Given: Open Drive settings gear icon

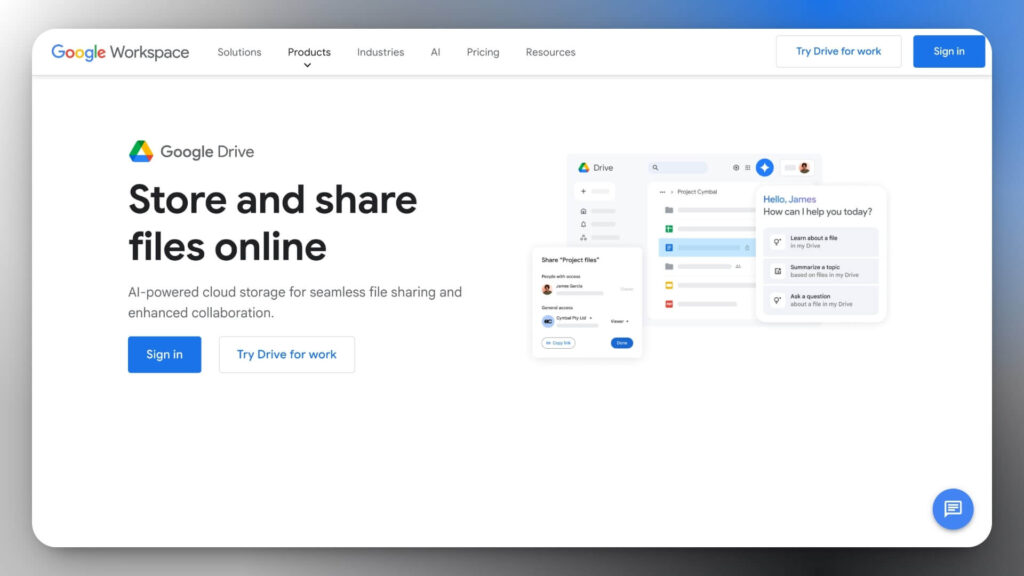Looking at the screenshot, I should click(734, 166).
